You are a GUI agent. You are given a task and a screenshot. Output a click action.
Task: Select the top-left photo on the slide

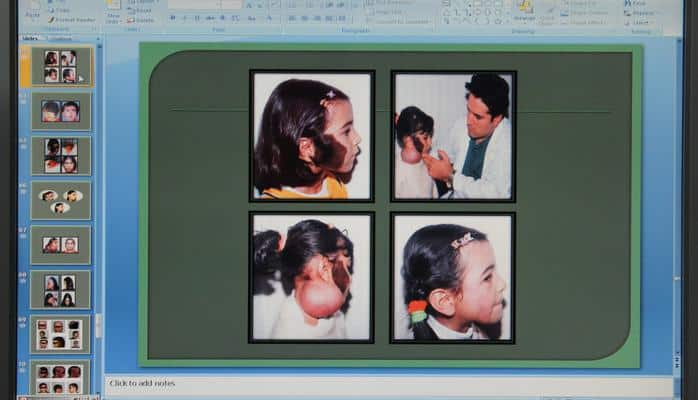[x=312, y=135]
